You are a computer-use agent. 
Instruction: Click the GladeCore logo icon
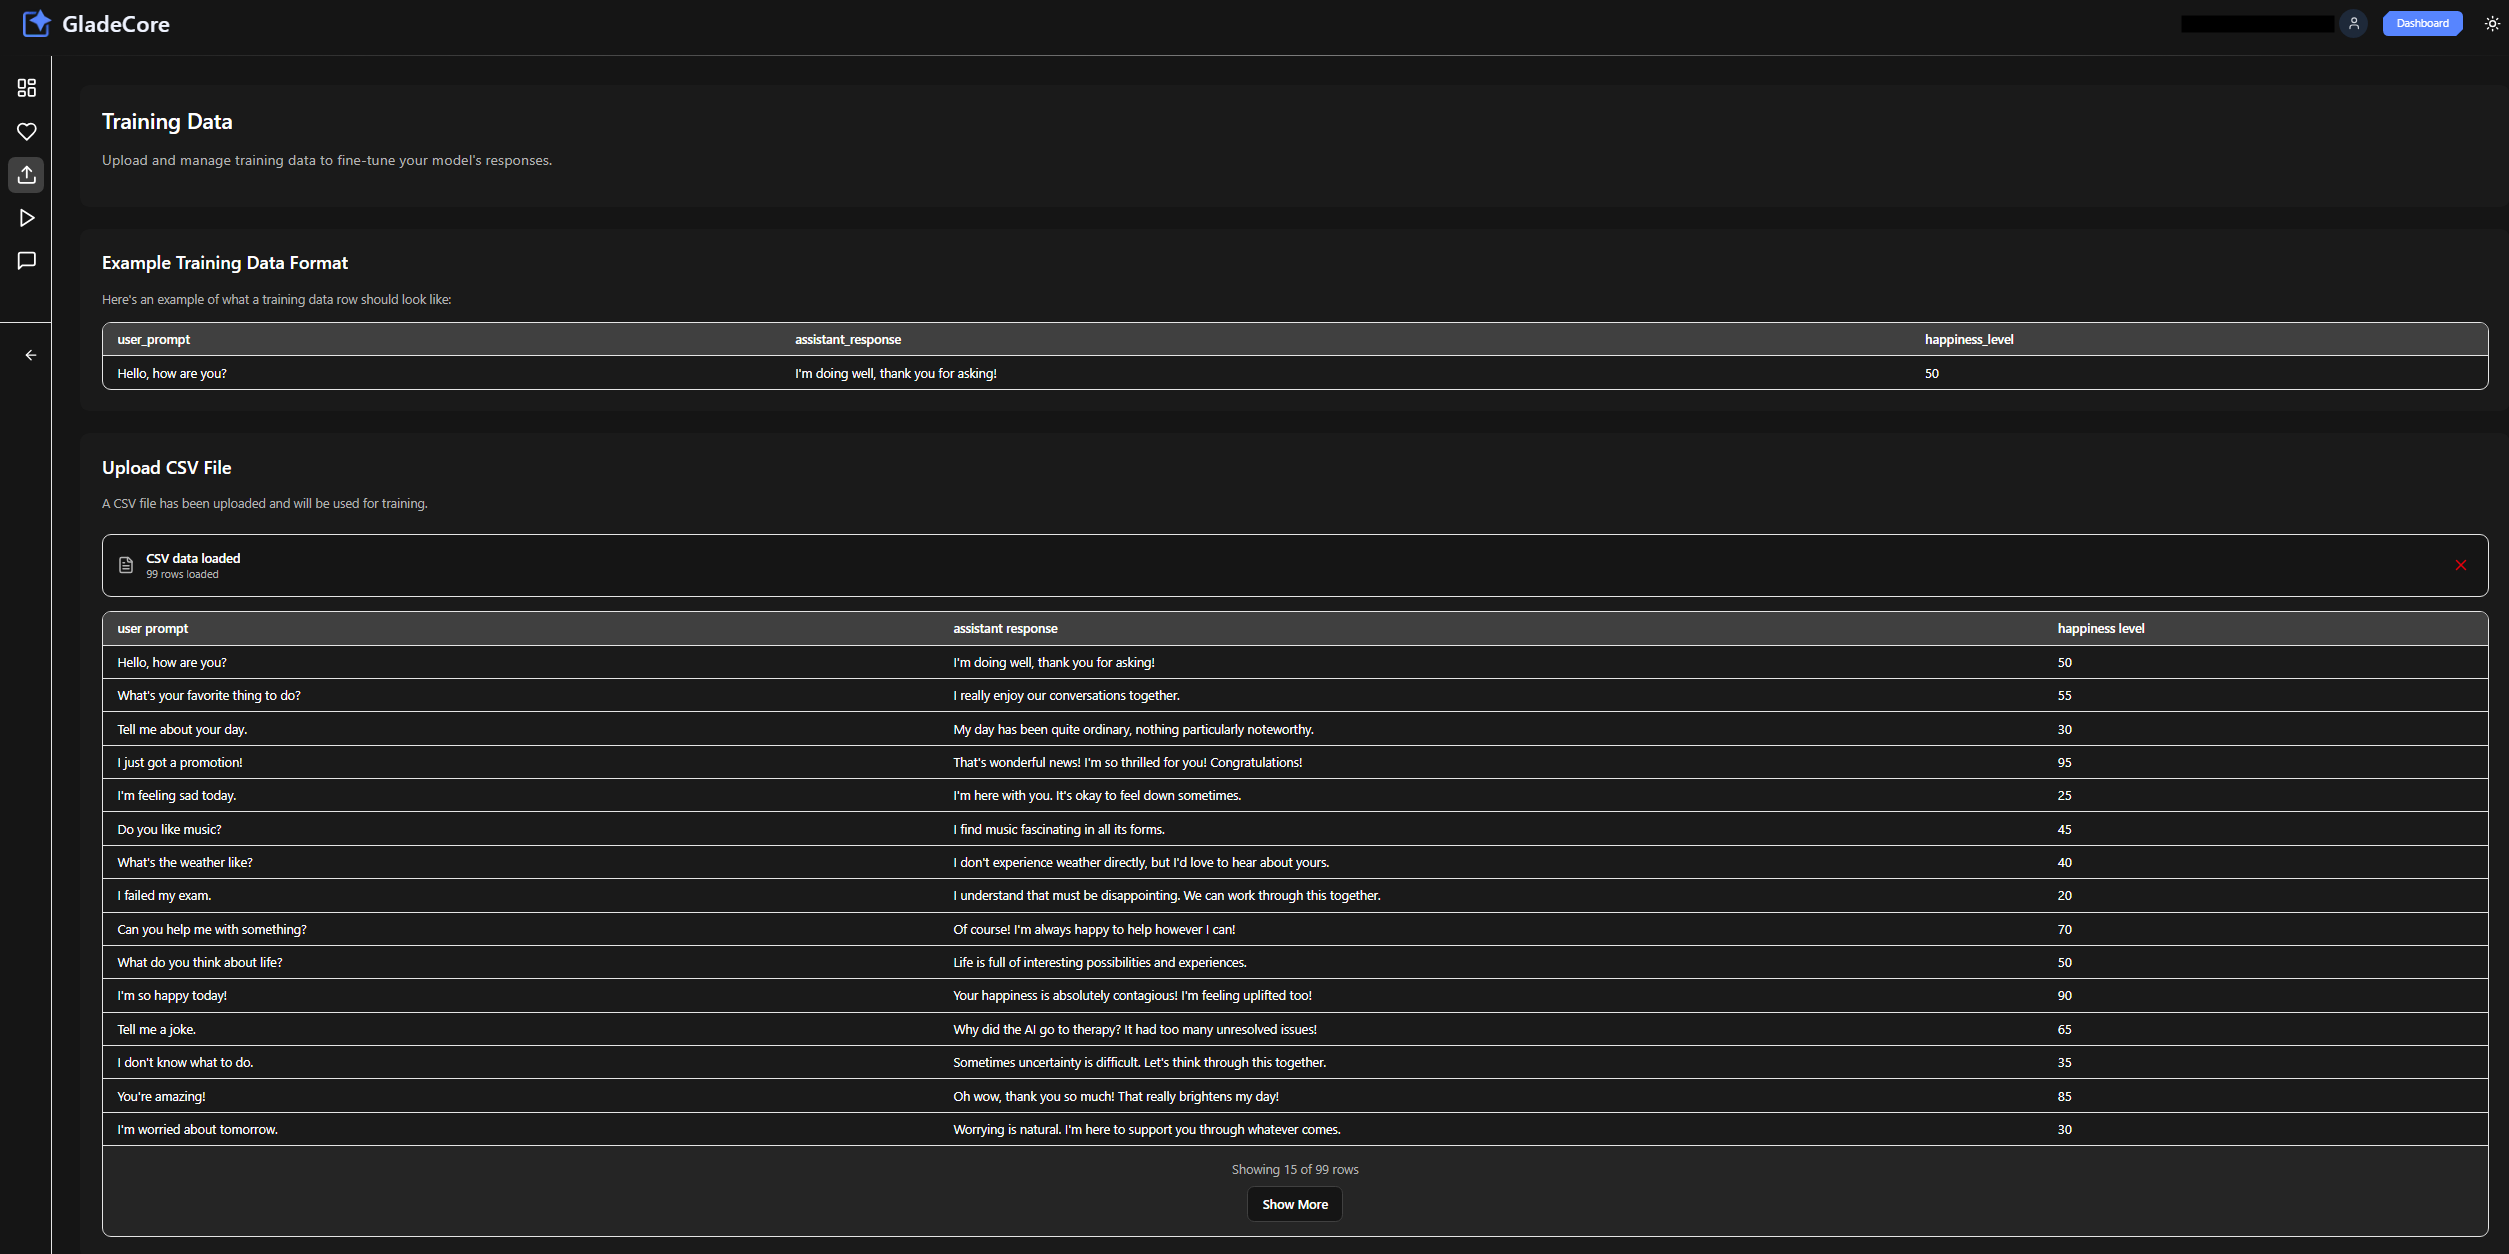[x=36, y=23]
